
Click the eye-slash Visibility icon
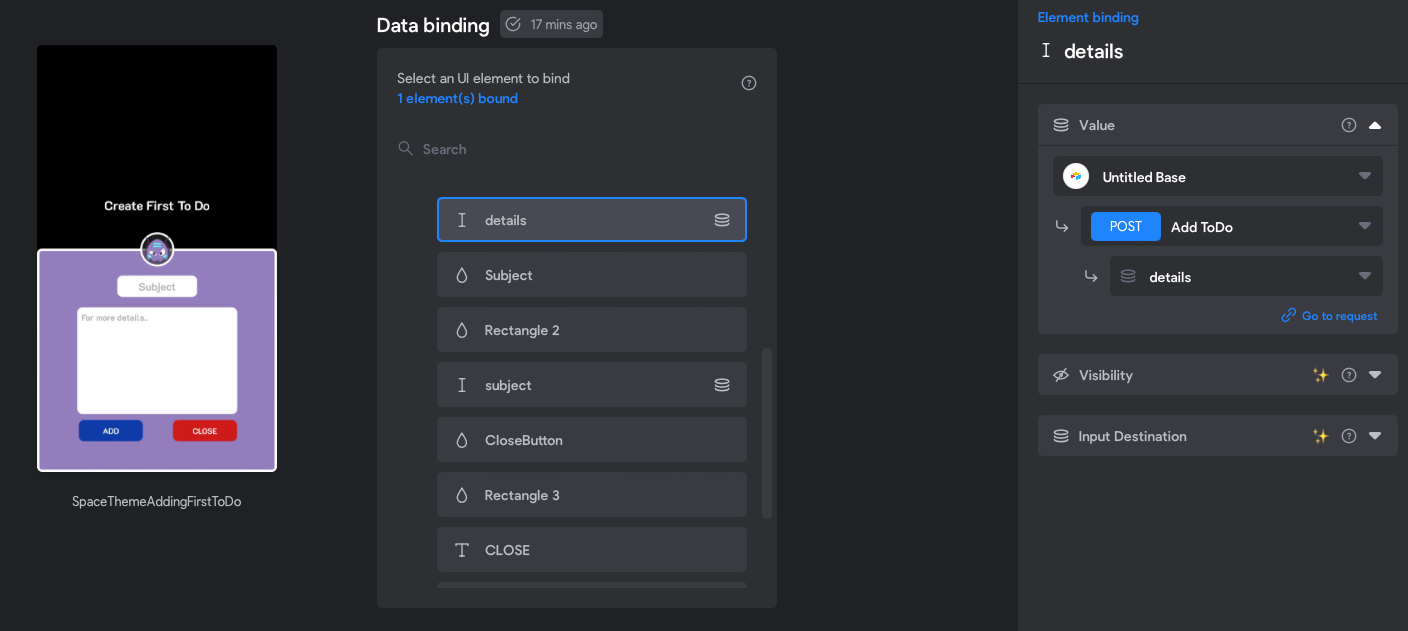click(1061, 375)
